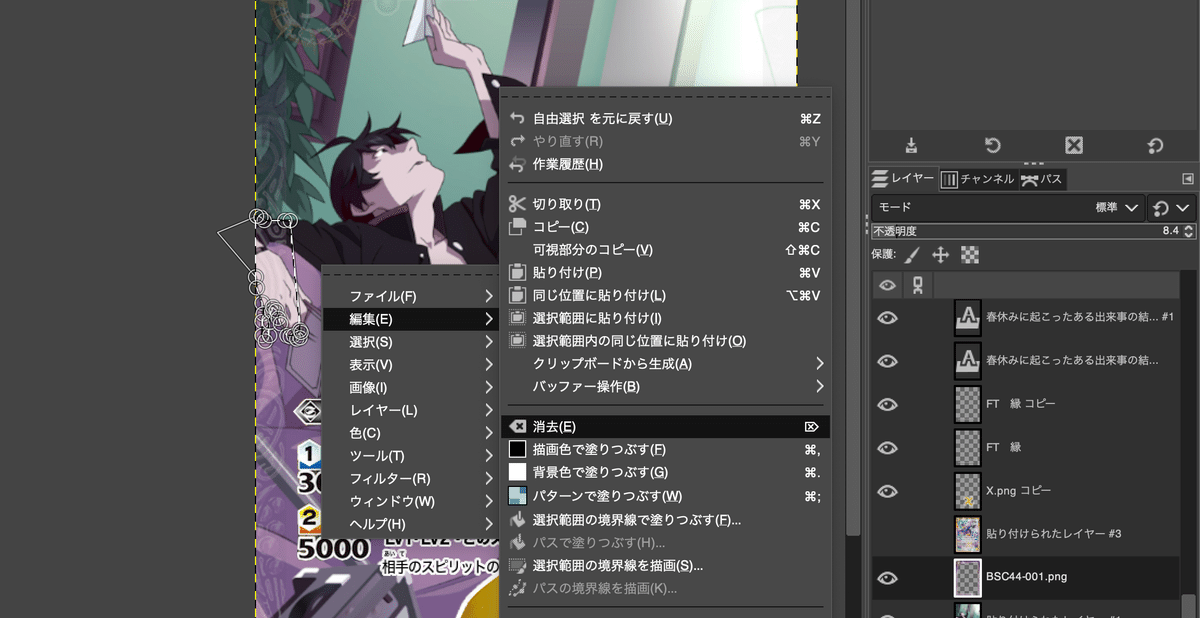
Task: Click the bucket icon for 選択範囲の境界線で塗りつぶす
Action: [x=517, y=520]
